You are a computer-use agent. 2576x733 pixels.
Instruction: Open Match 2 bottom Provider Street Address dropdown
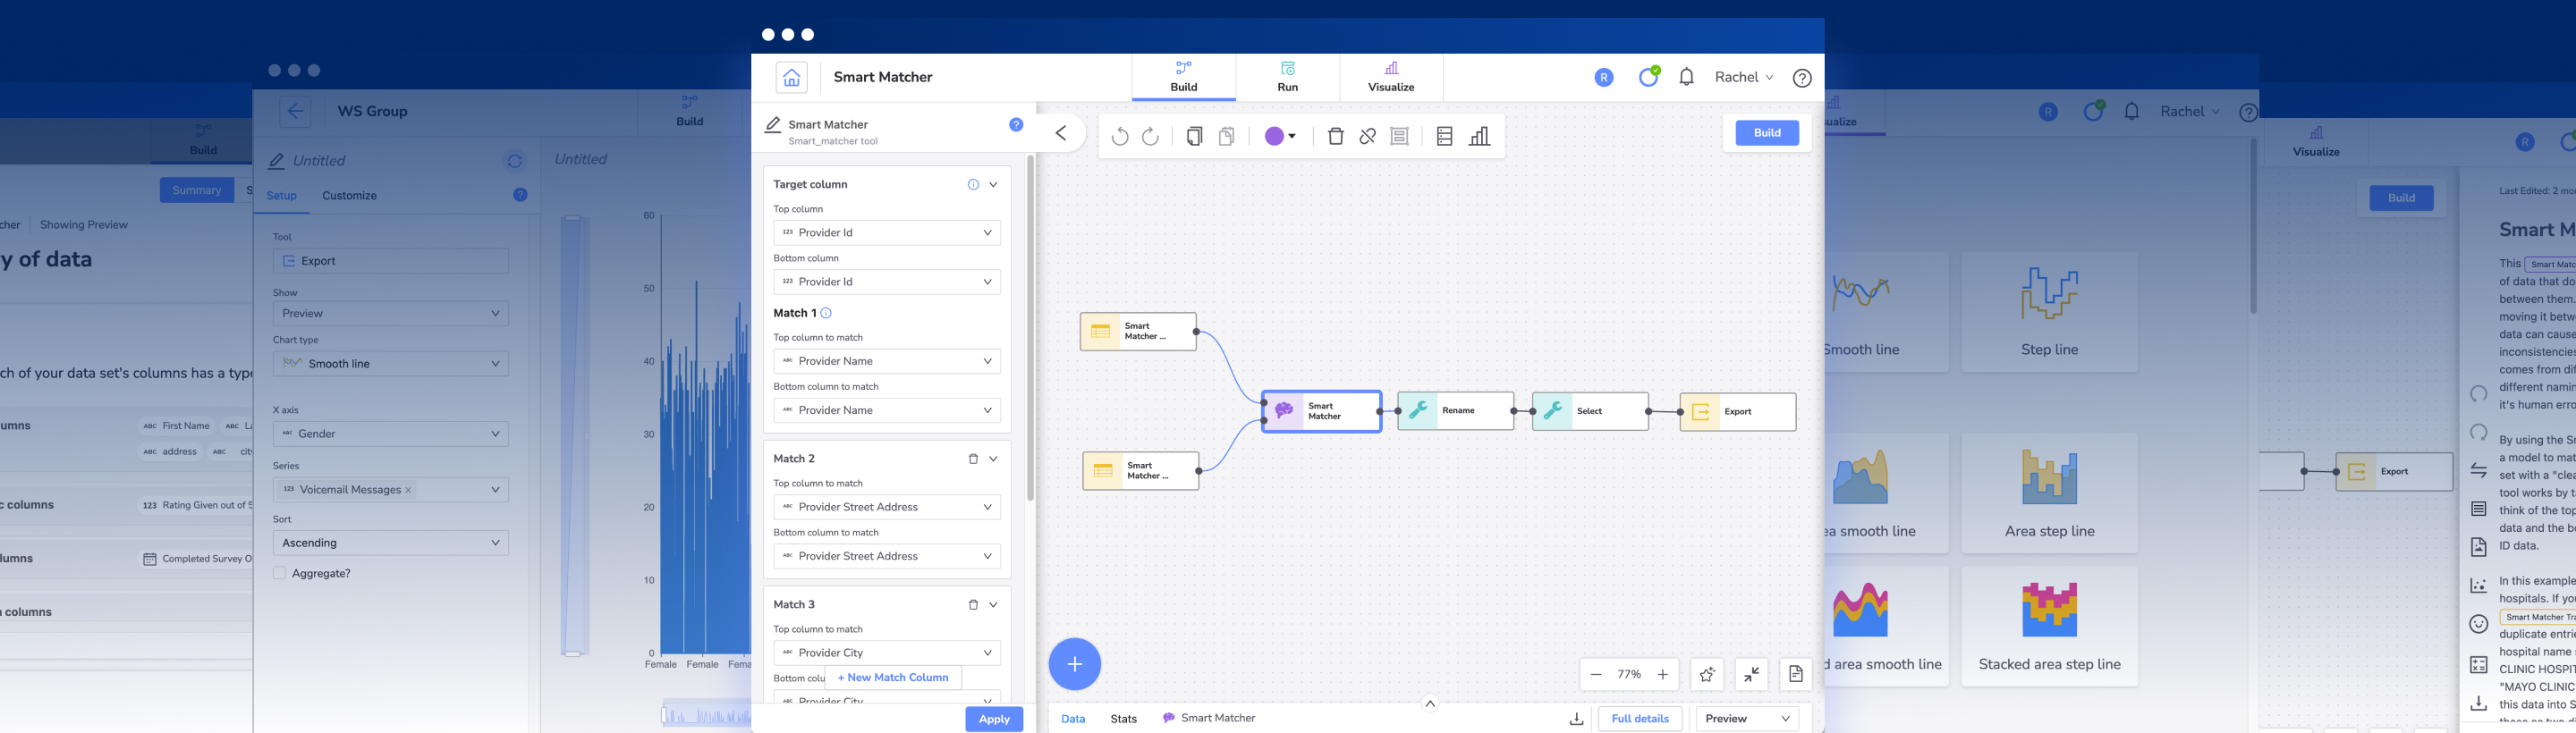tap(887, 556)
